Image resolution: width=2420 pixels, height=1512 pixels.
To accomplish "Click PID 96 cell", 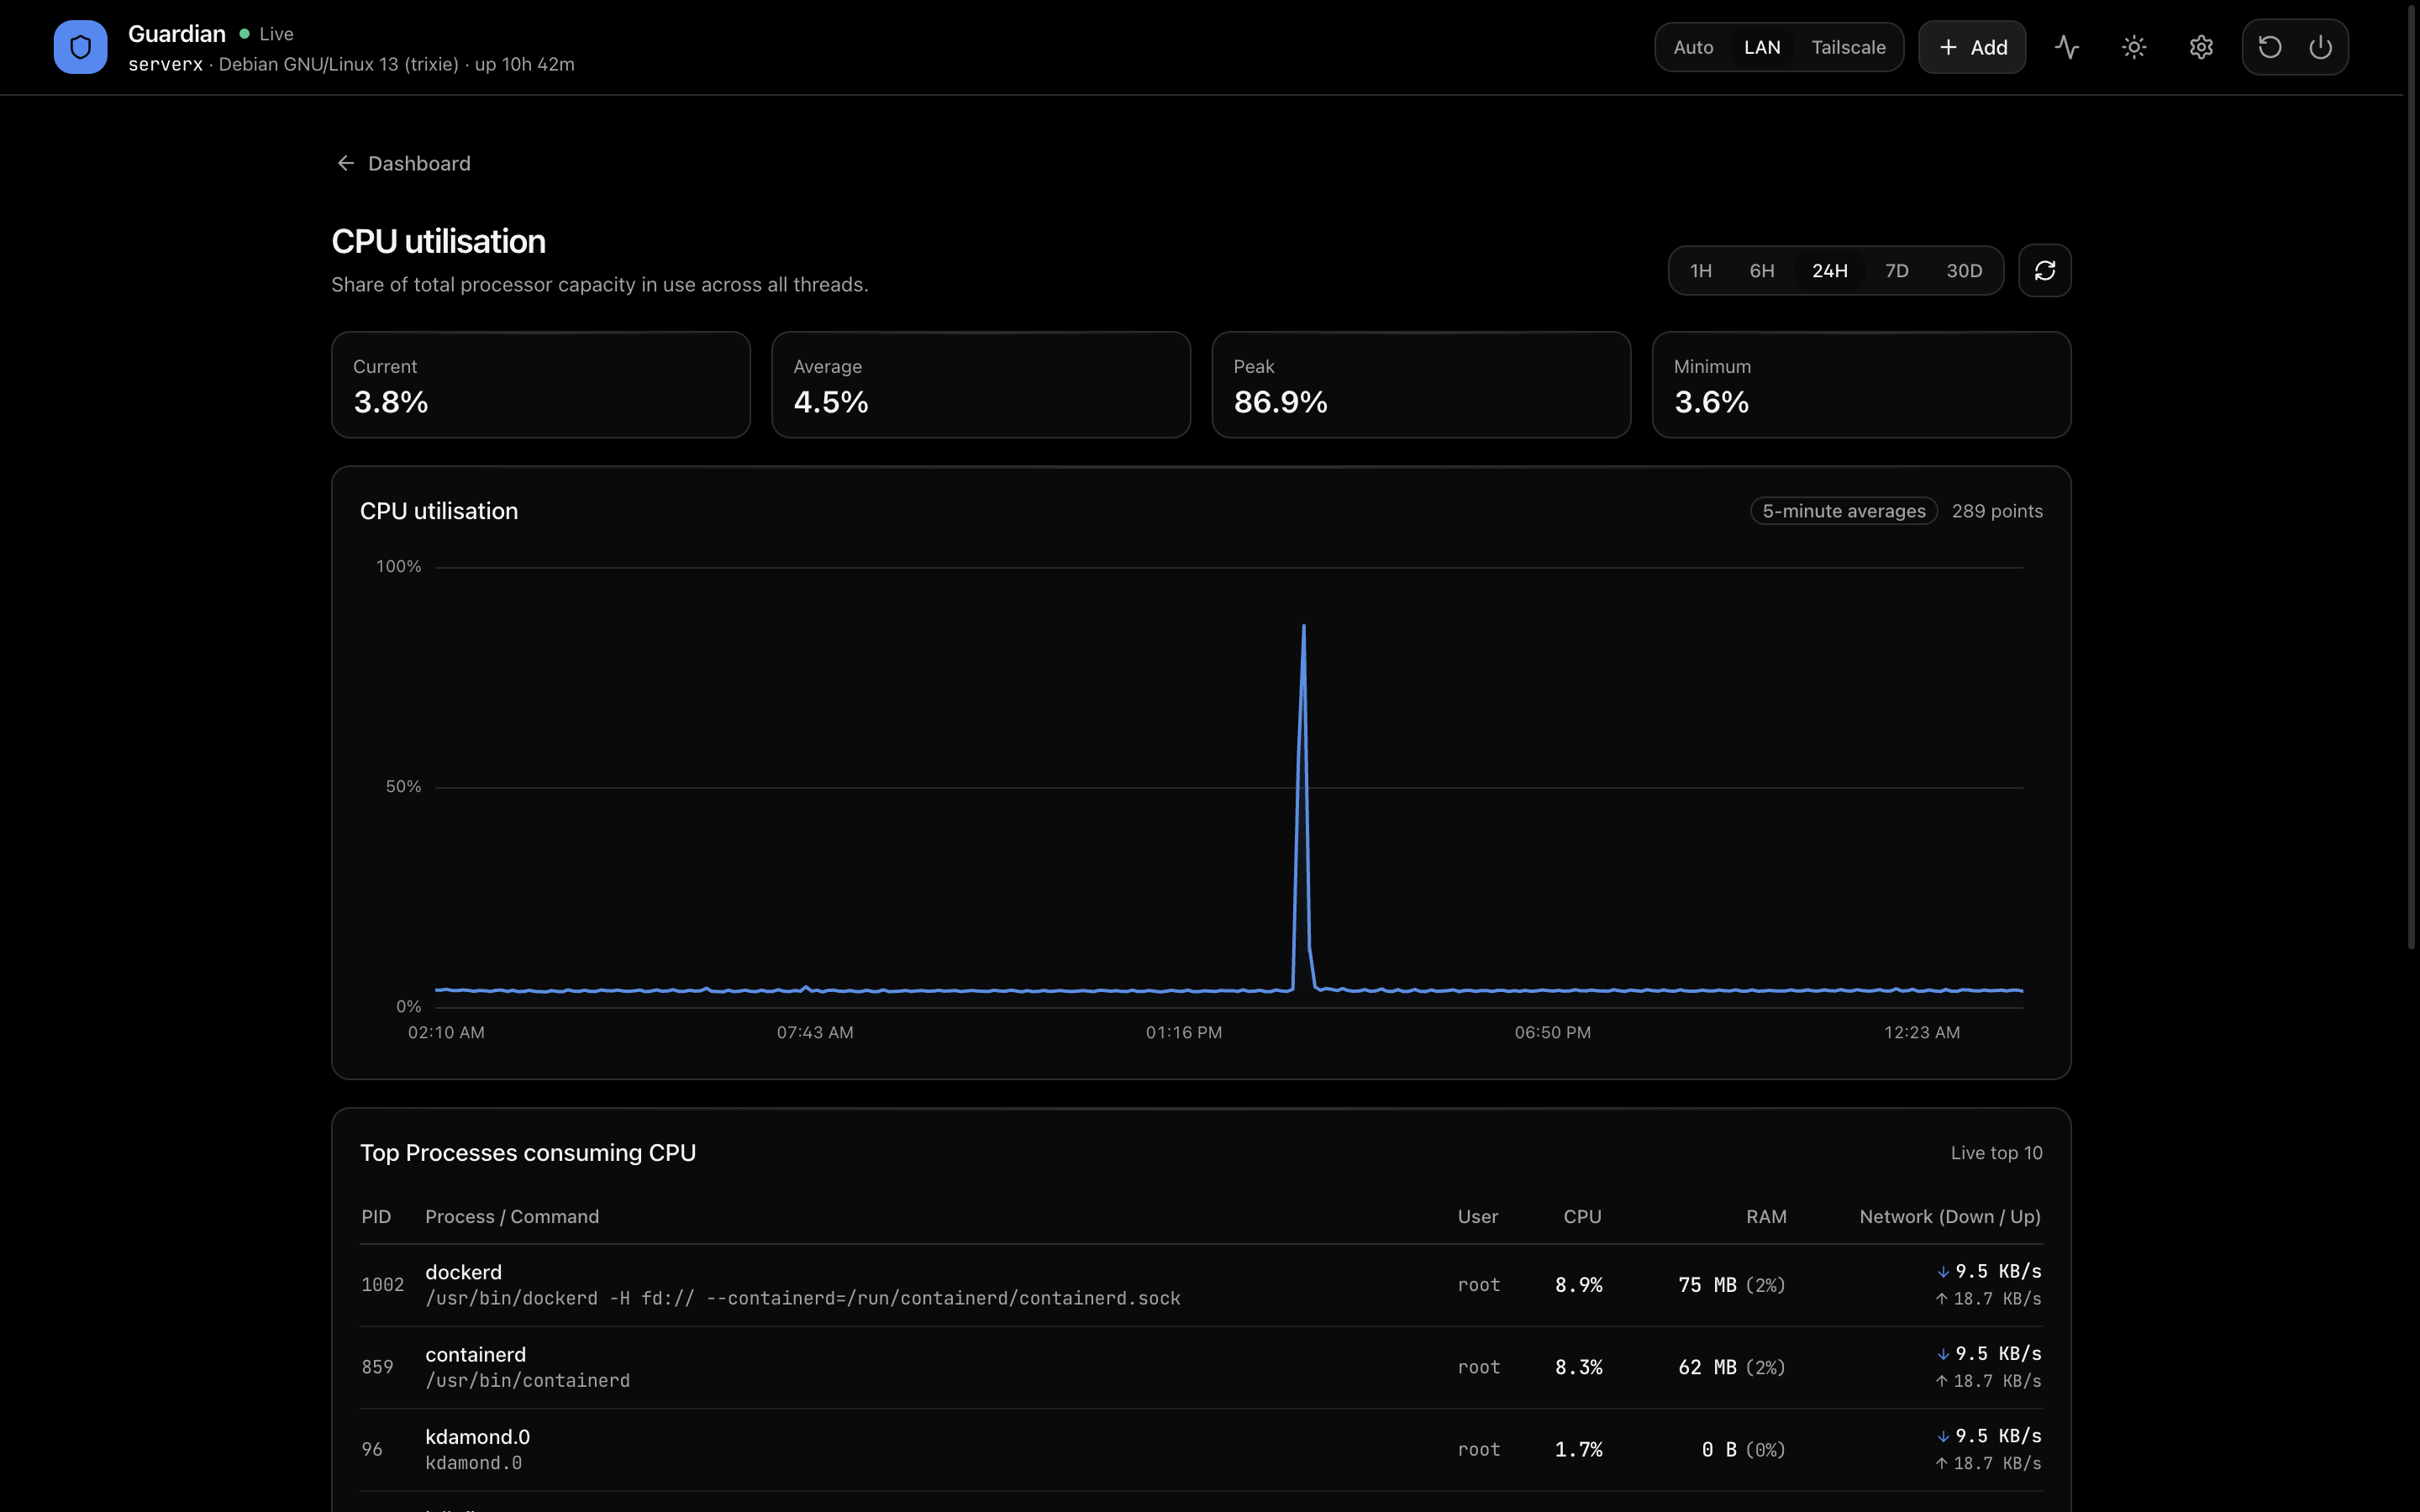I will pyautogui.click(x=372, y=1449).
